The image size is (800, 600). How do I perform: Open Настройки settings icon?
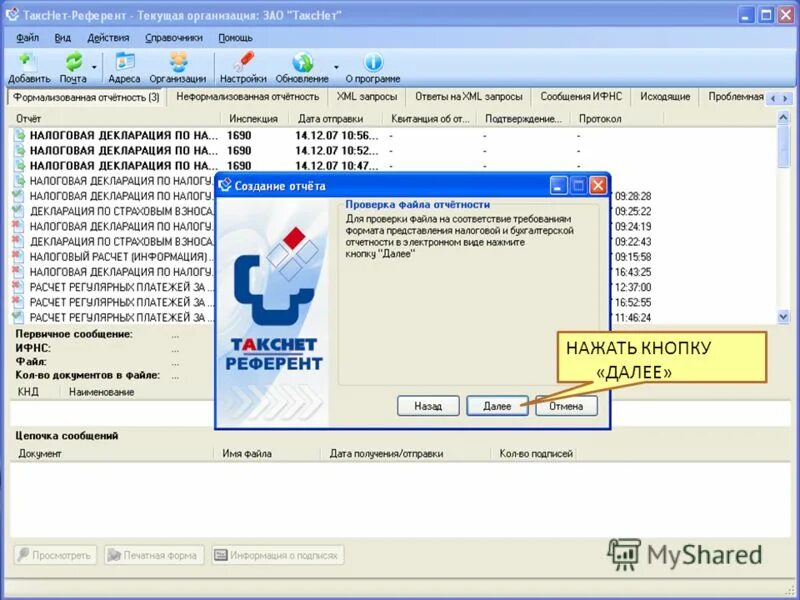pos(243,67)
